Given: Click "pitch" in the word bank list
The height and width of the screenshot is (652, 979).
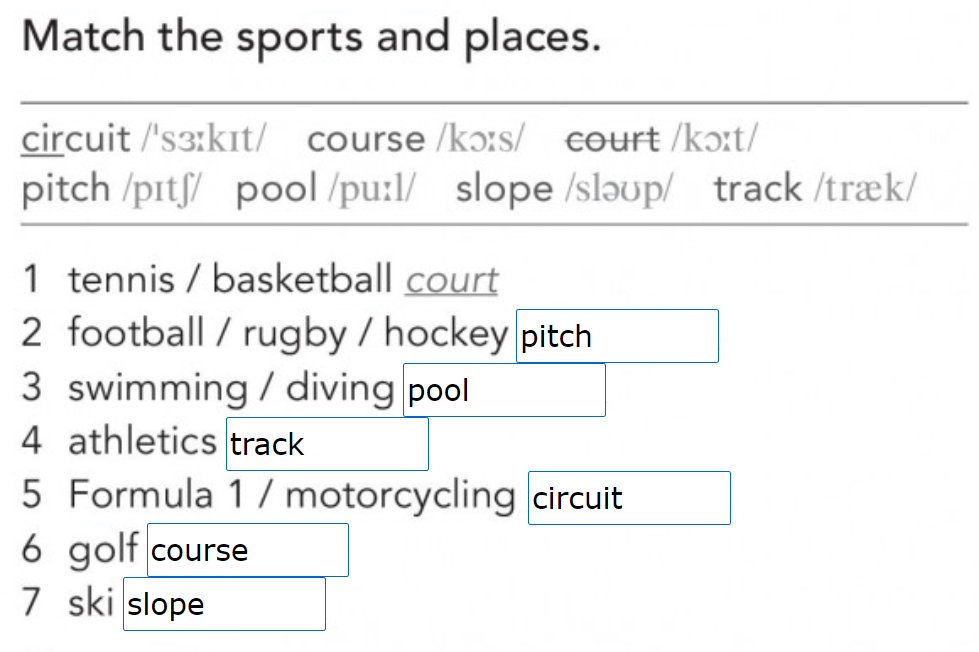Looking at the screenshot, I should tap(66, 188).
